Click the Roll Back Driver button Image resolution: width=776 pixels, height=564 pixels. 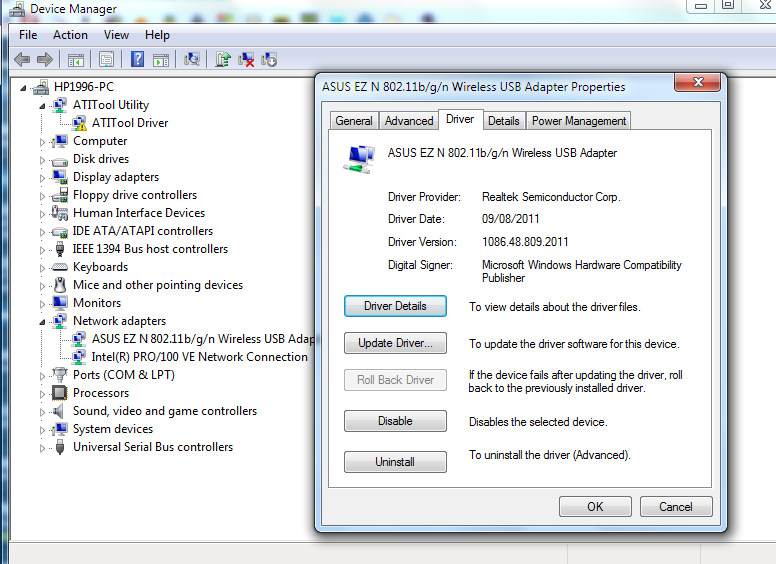pos(395,380)
